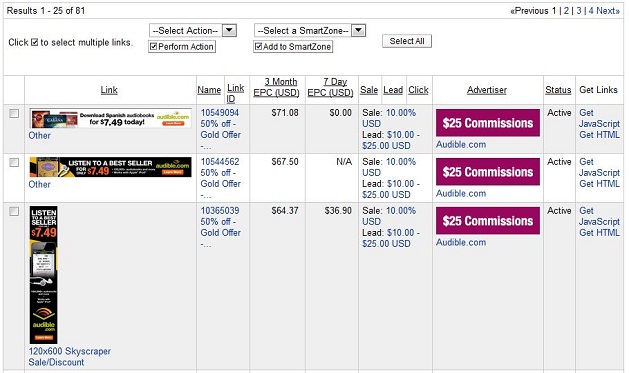The width and height of the screenshot is (629, 373).
Task: Click the 120x600 skyscraper Audible banner image
Action: coord(43,275)
